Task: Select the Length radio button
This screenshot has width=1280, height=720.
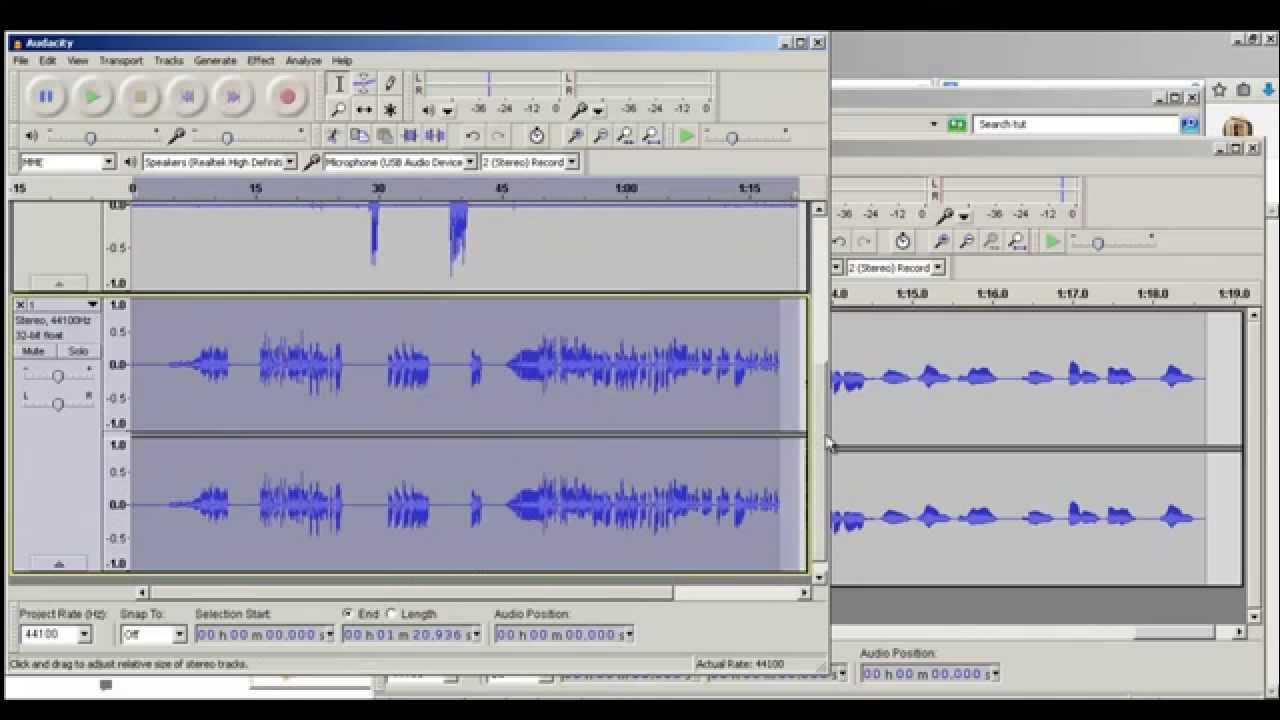Action: tap(391, 614)
